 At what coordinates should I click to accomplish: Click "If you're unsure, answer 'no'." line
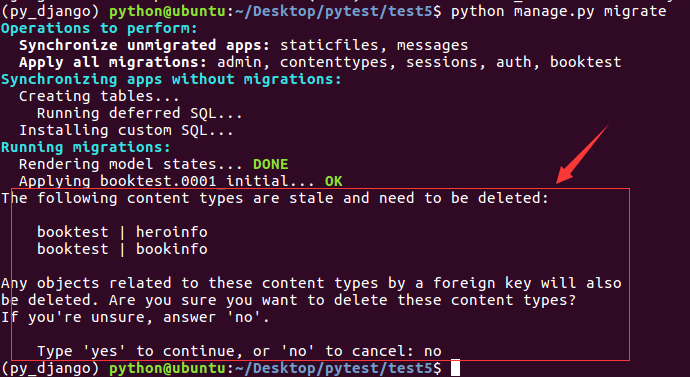pyautogui.click(x=135, y=317)
